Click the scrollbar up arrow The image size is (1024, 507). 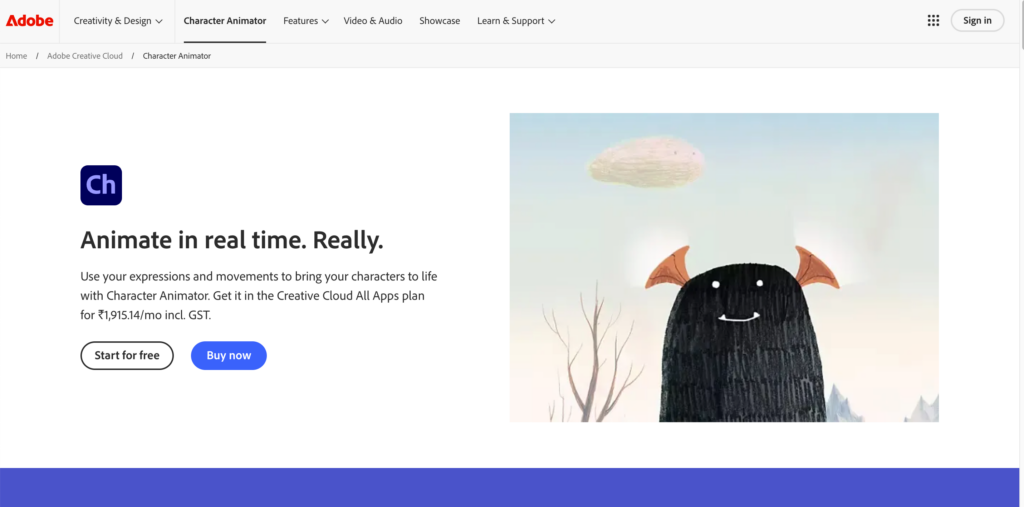(1018, 5)
